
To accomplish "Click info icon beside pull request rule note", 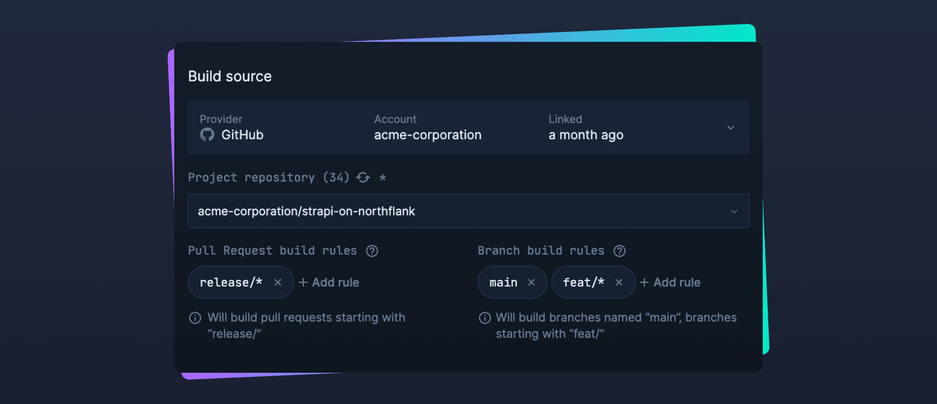I will [195, 318].
